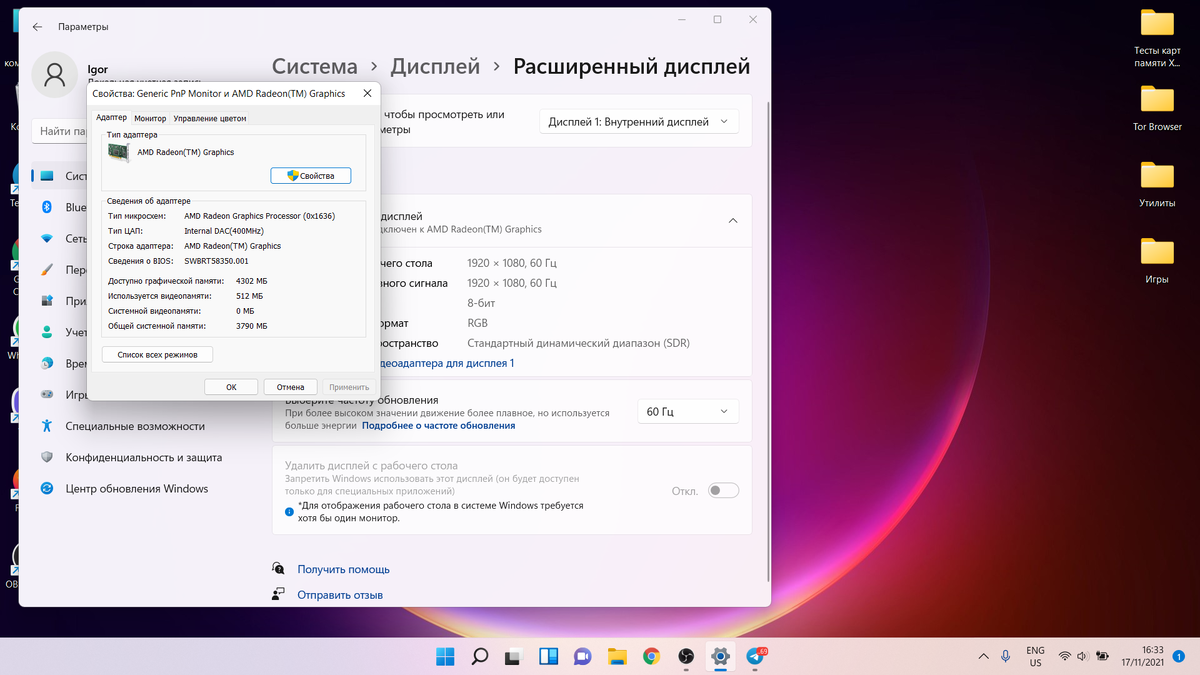1200x675 pixels.
Task: Launch Google Chrome from the taskbar
Action: click(653, 657)
